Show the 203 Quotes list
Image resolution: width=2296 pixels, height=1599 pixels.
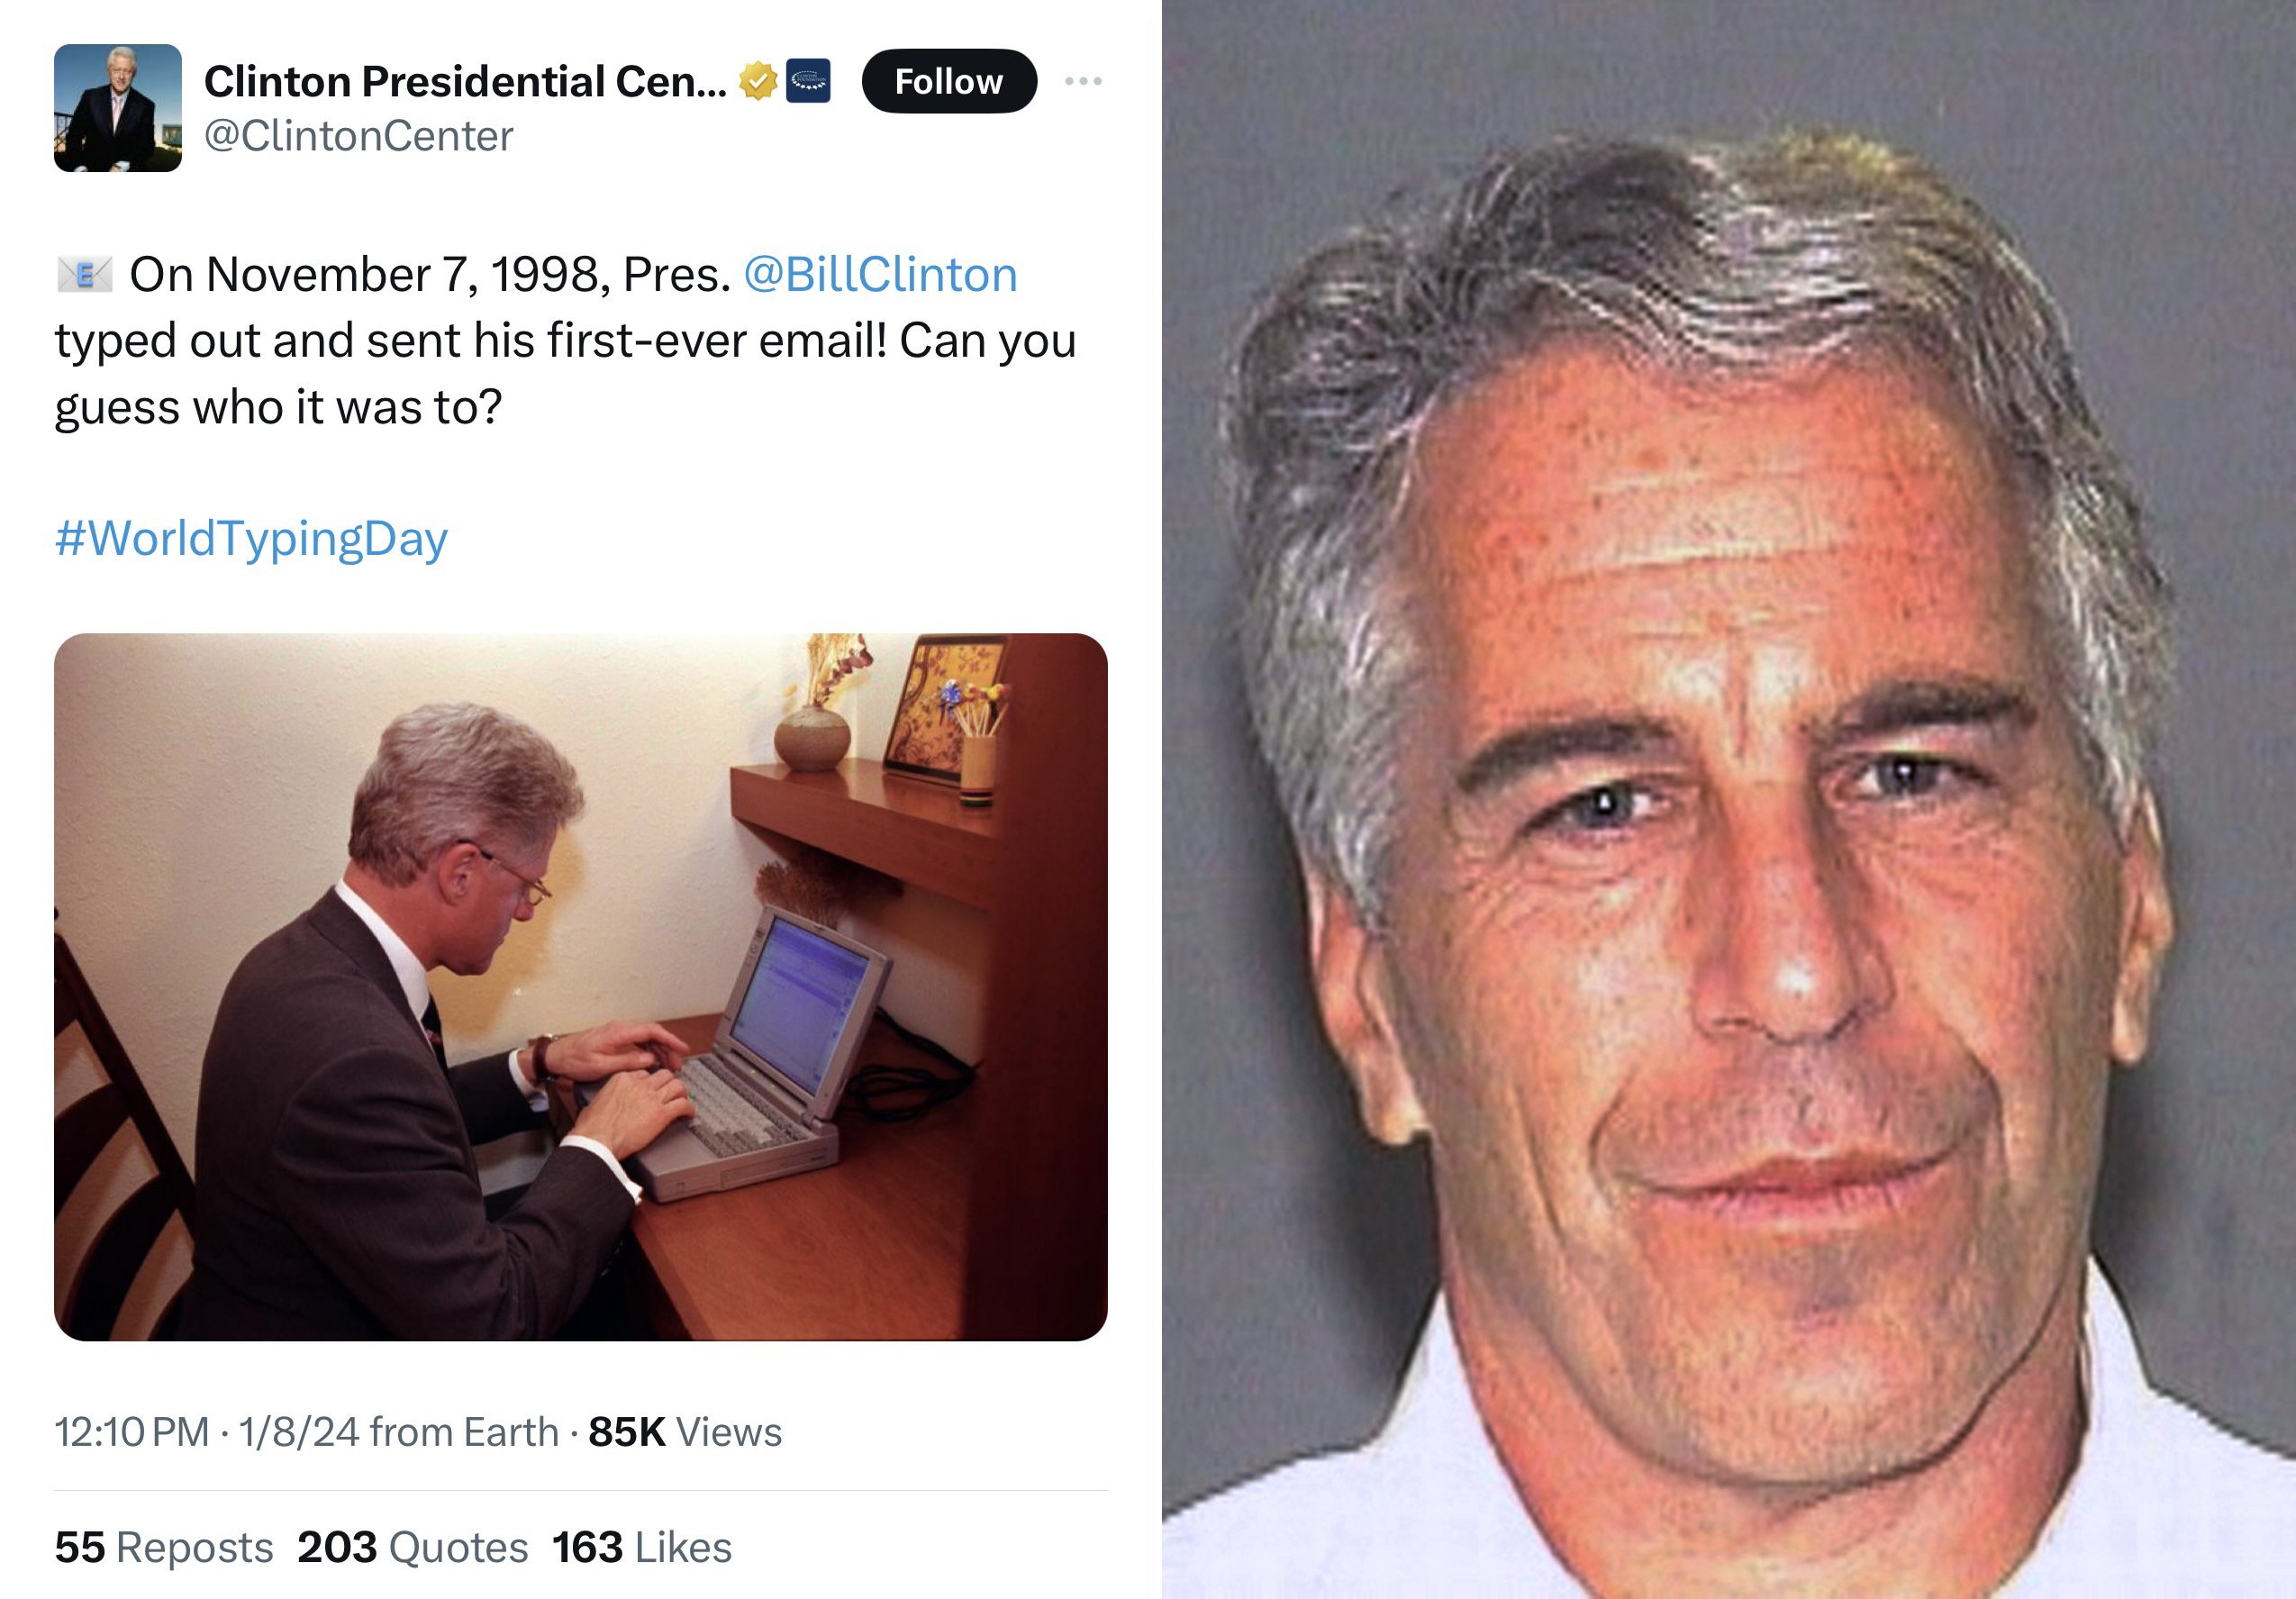pyautogui.click(x=412, y=1547)
